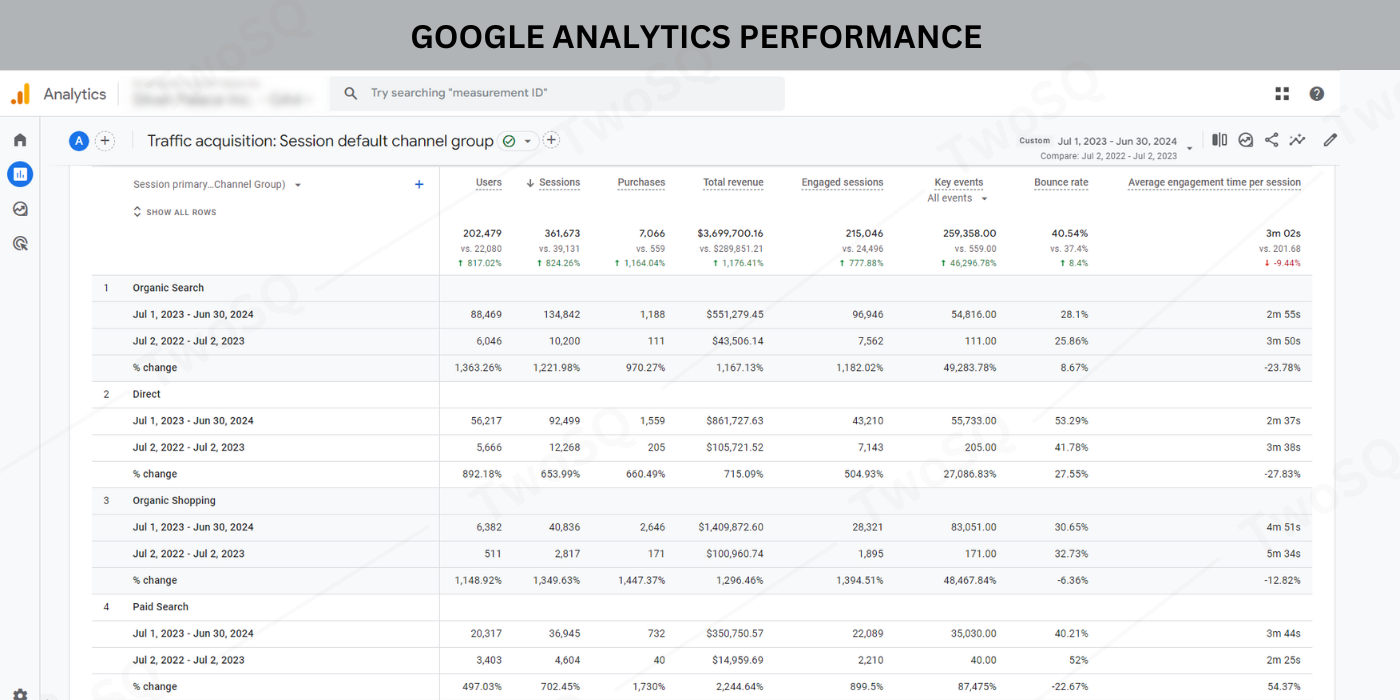
Task: Click Show All Rows expander
Action: click(x=175, y=212)
